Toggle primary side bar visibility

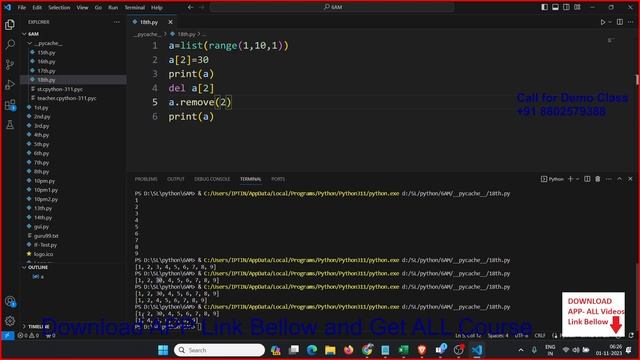(544, 7)
